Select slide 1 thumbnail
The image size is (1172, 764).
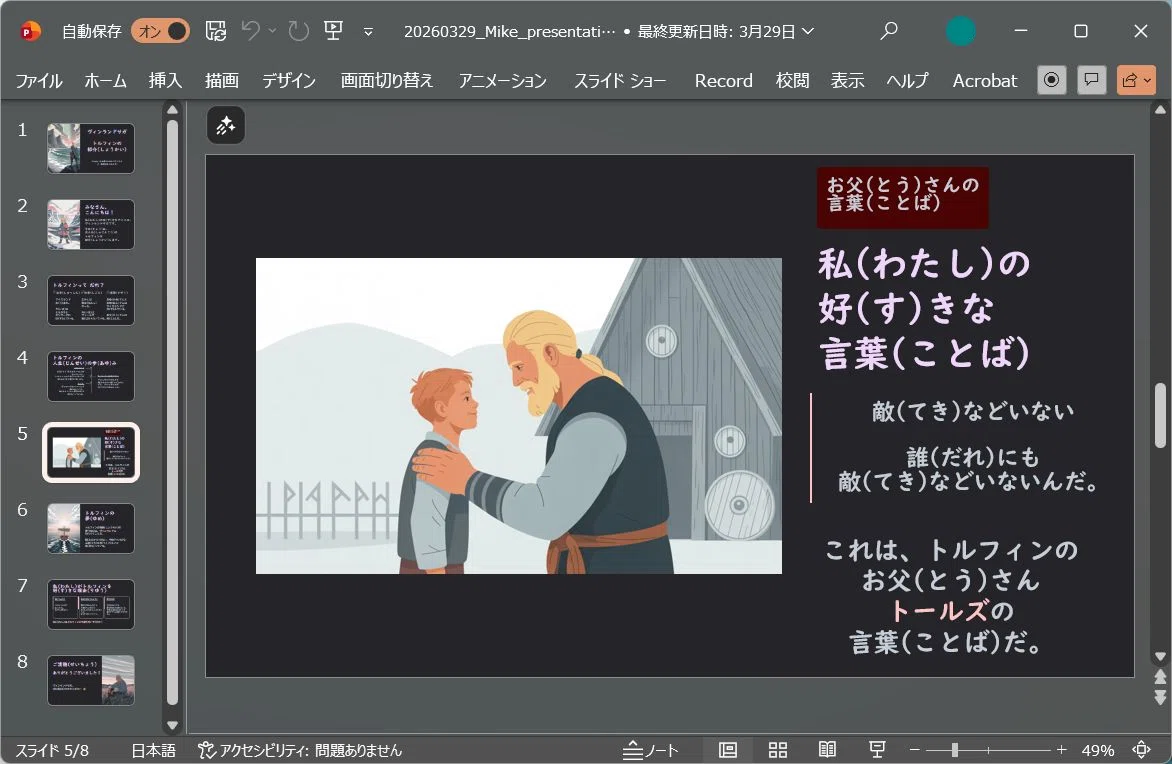[90, 149]
